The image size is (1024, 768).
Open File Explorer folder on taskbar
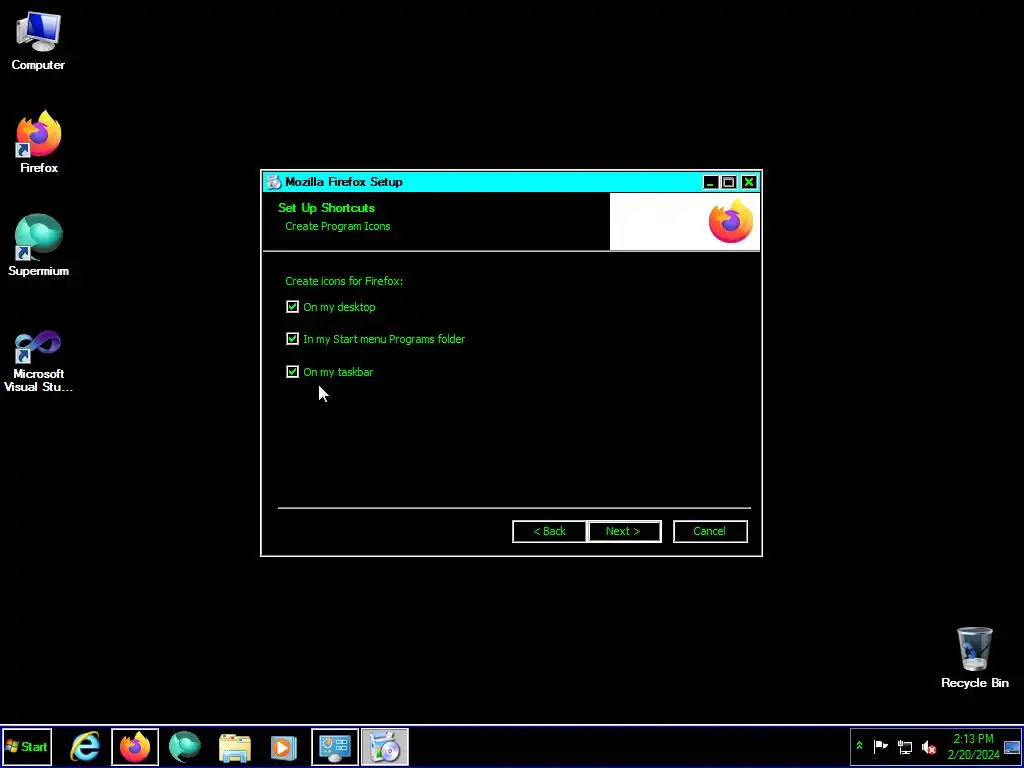(x=234, y=746)
